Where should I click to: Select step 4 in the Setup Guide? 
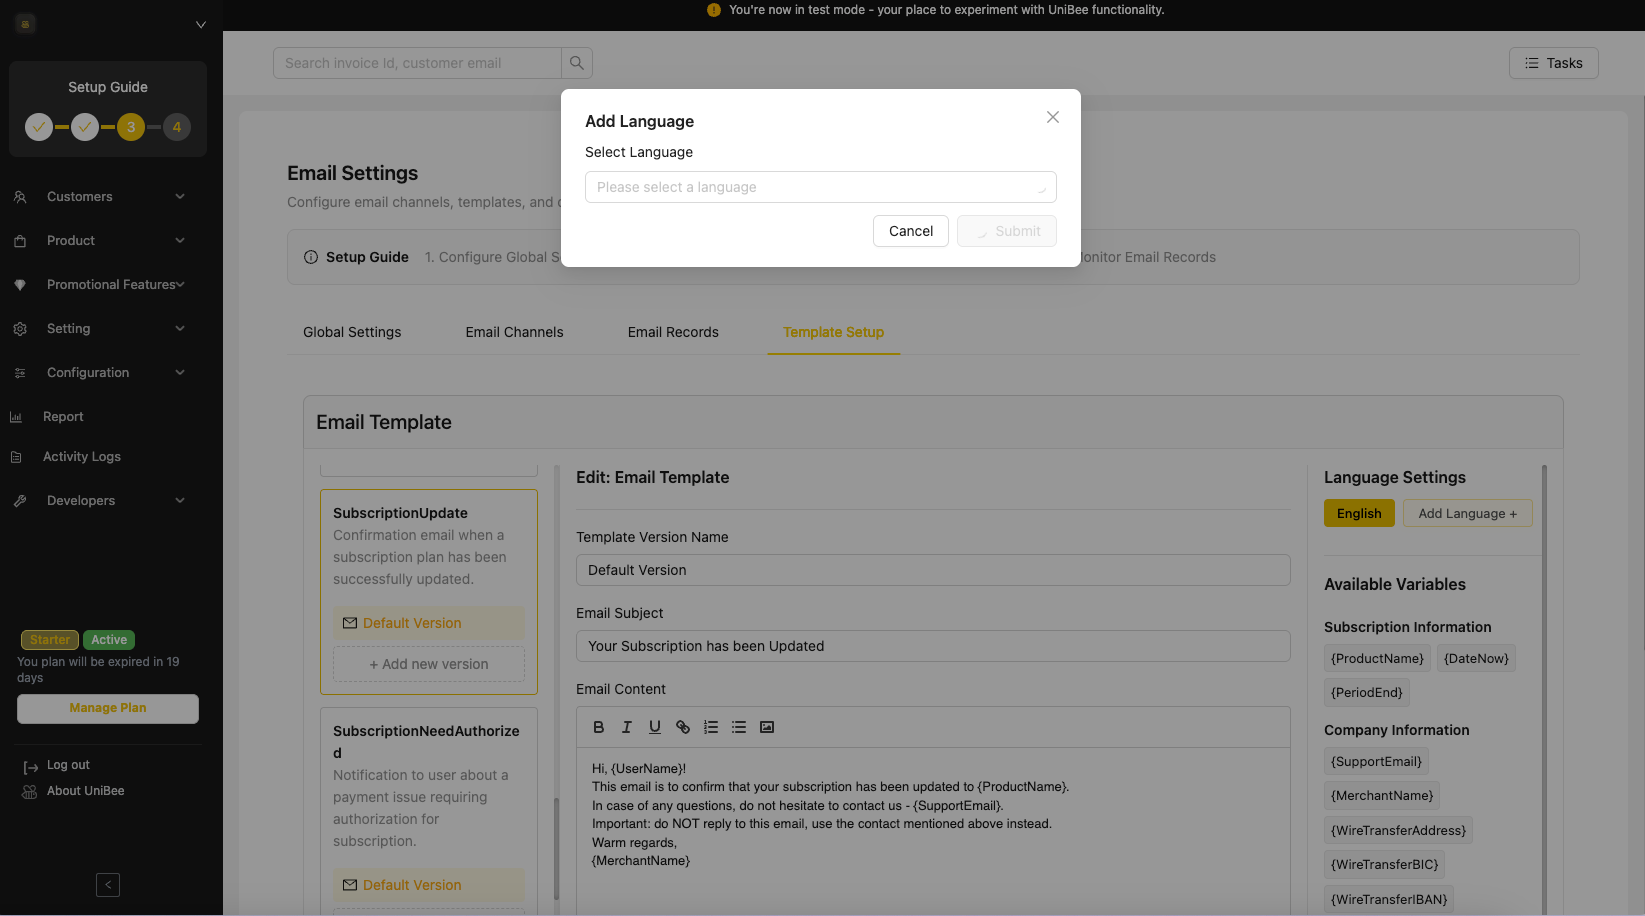(177, 127)
